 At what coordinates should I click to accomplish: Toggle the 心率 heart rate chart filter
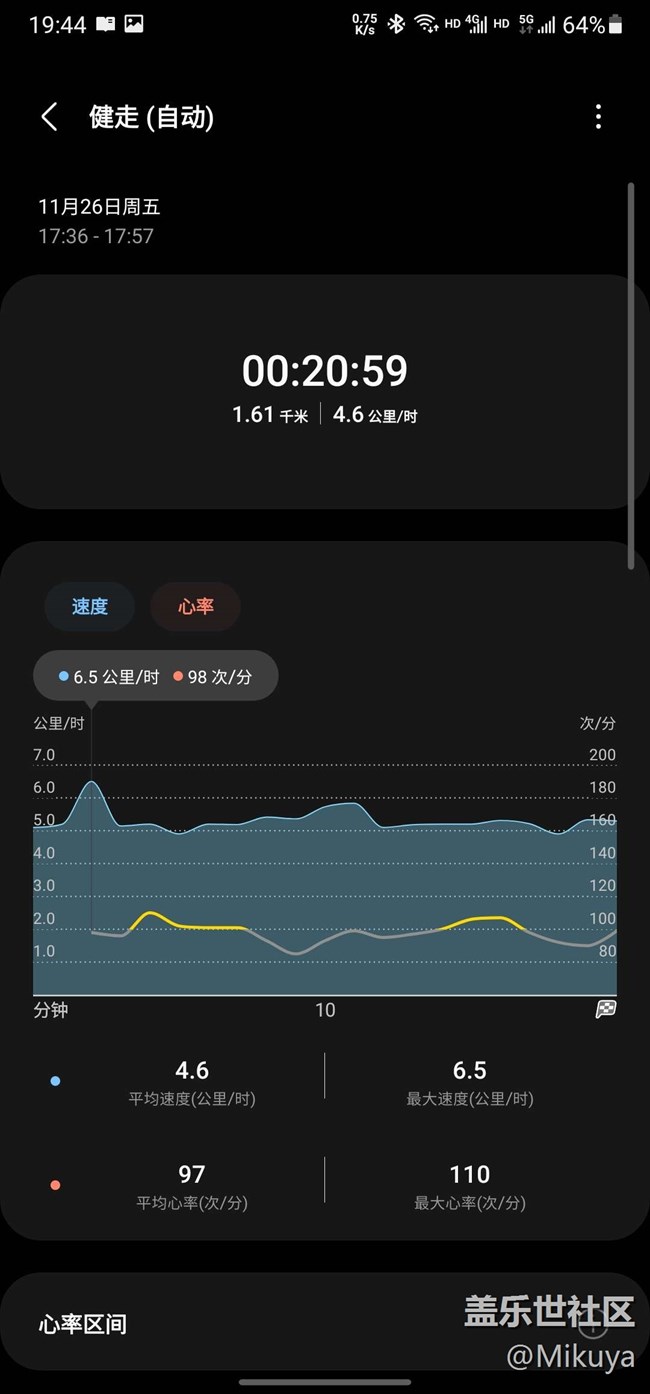pyautogui.click(x=195, y=606)
